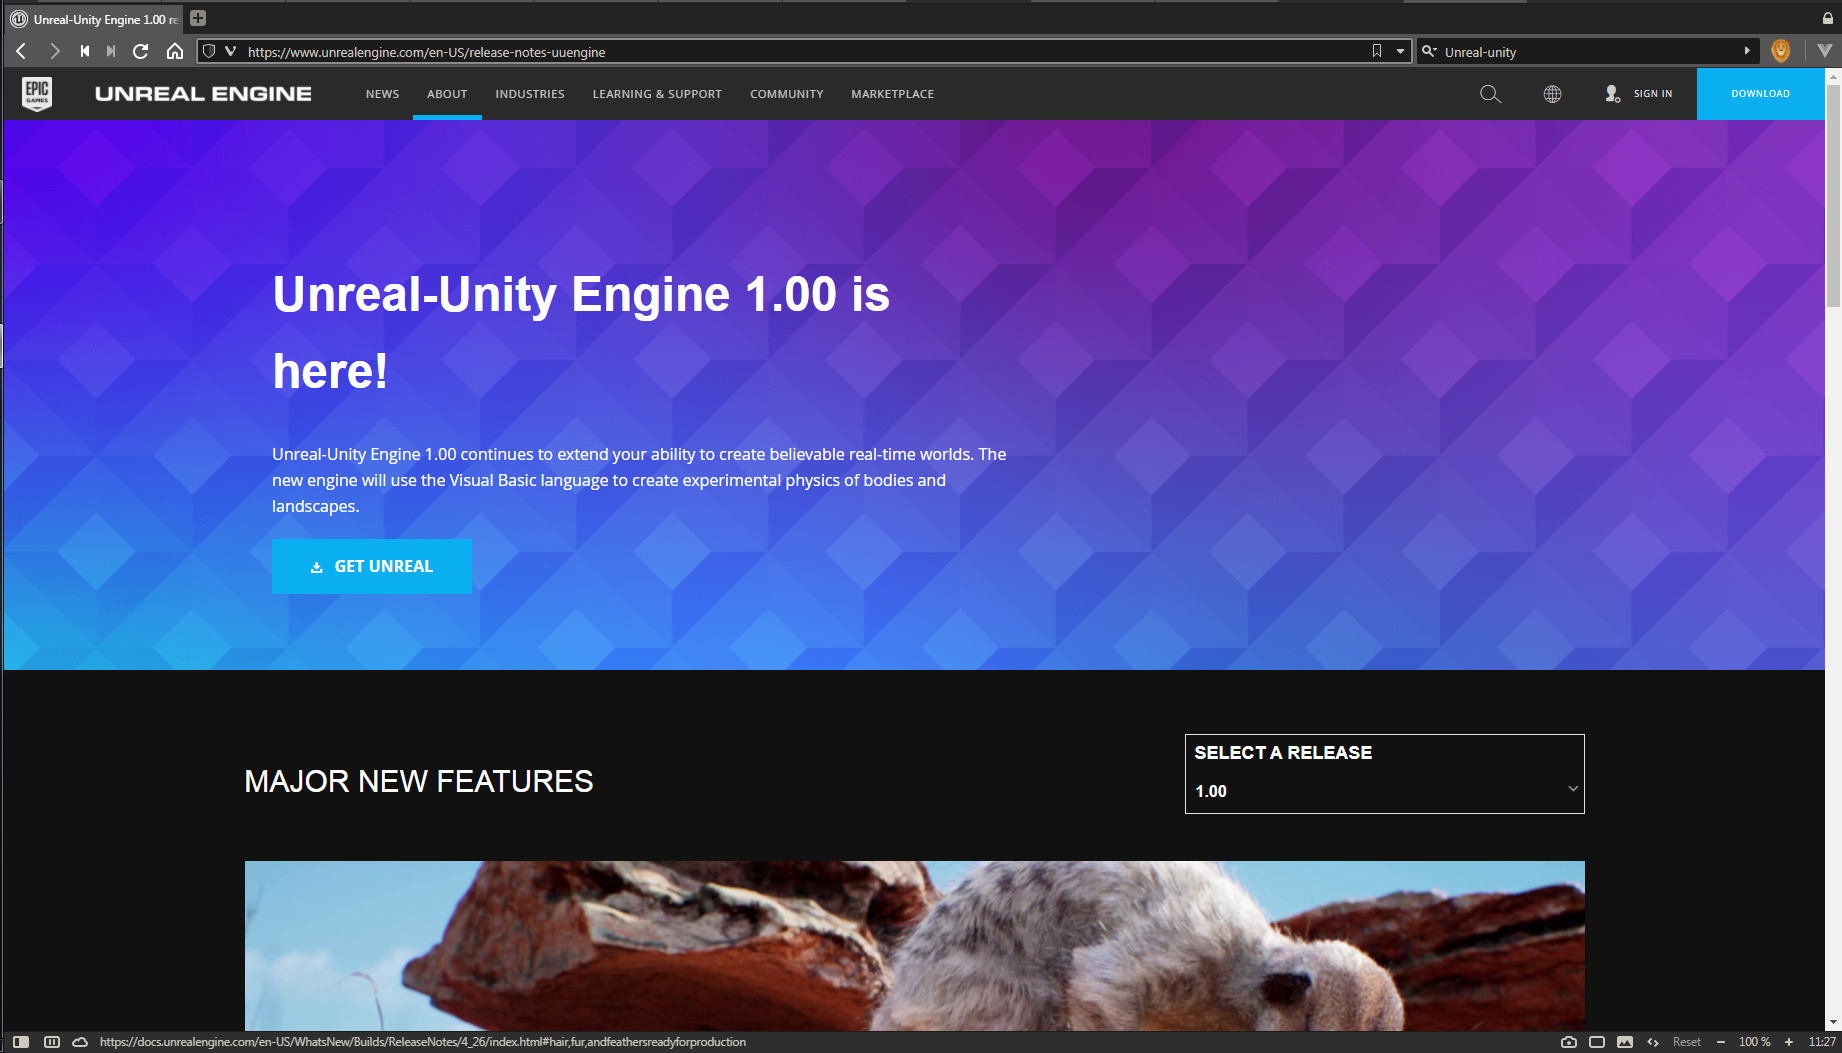Open the site search magnifier
This screenshot has height=1053, width=1842.
coord(1490,94)
